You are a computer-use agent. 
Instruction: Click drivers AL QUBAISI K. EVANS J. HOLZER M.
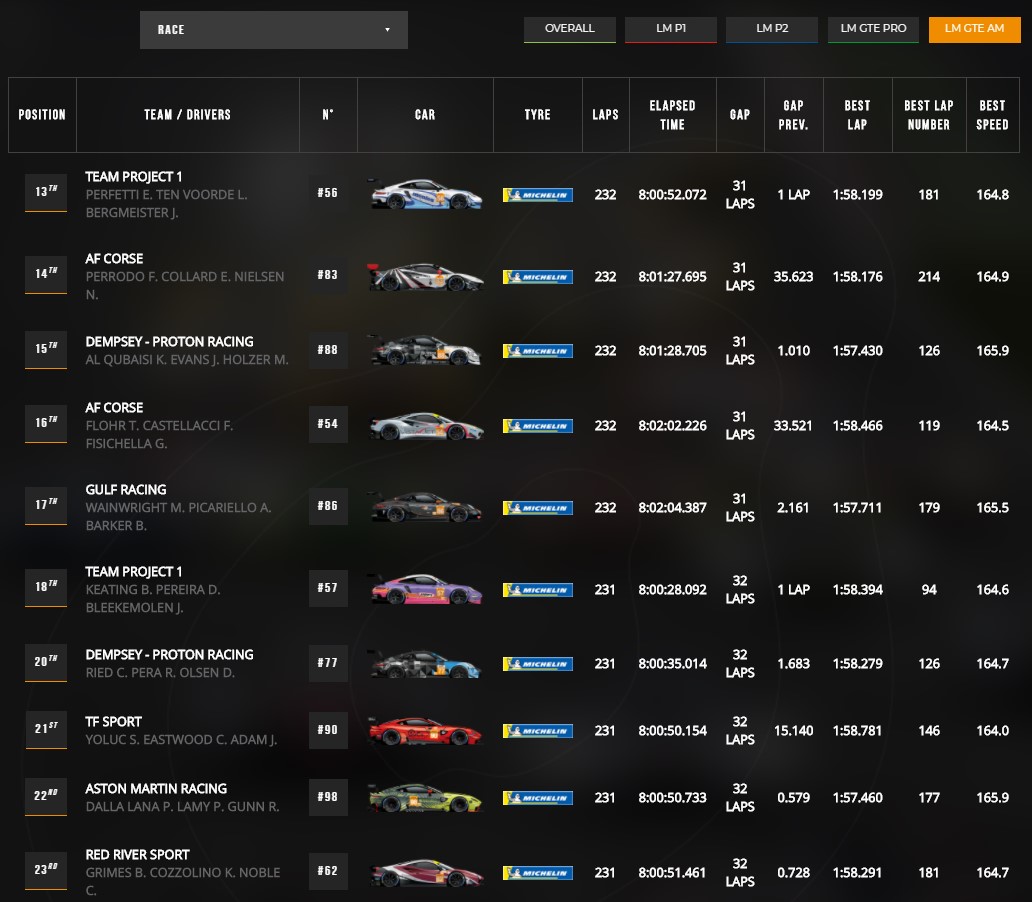187,359
